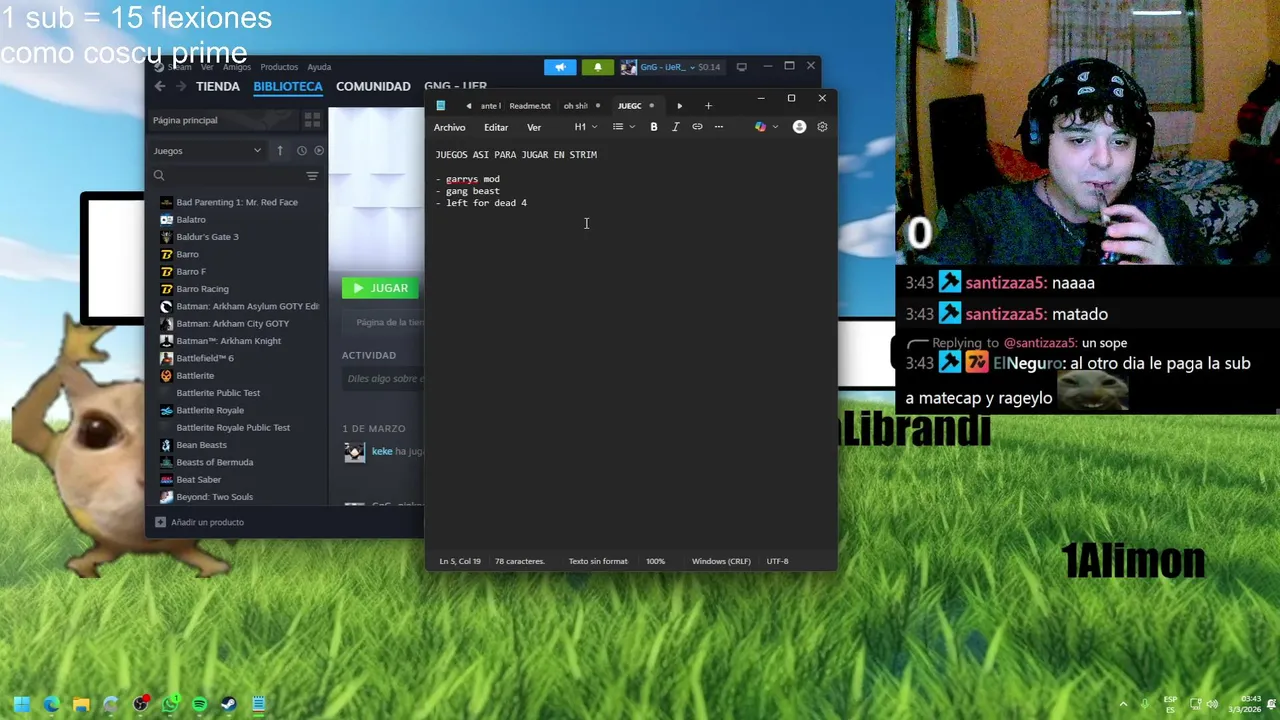Select Beyond: Two Souls in the library
Screen dimensions: 1280x720
214,497
